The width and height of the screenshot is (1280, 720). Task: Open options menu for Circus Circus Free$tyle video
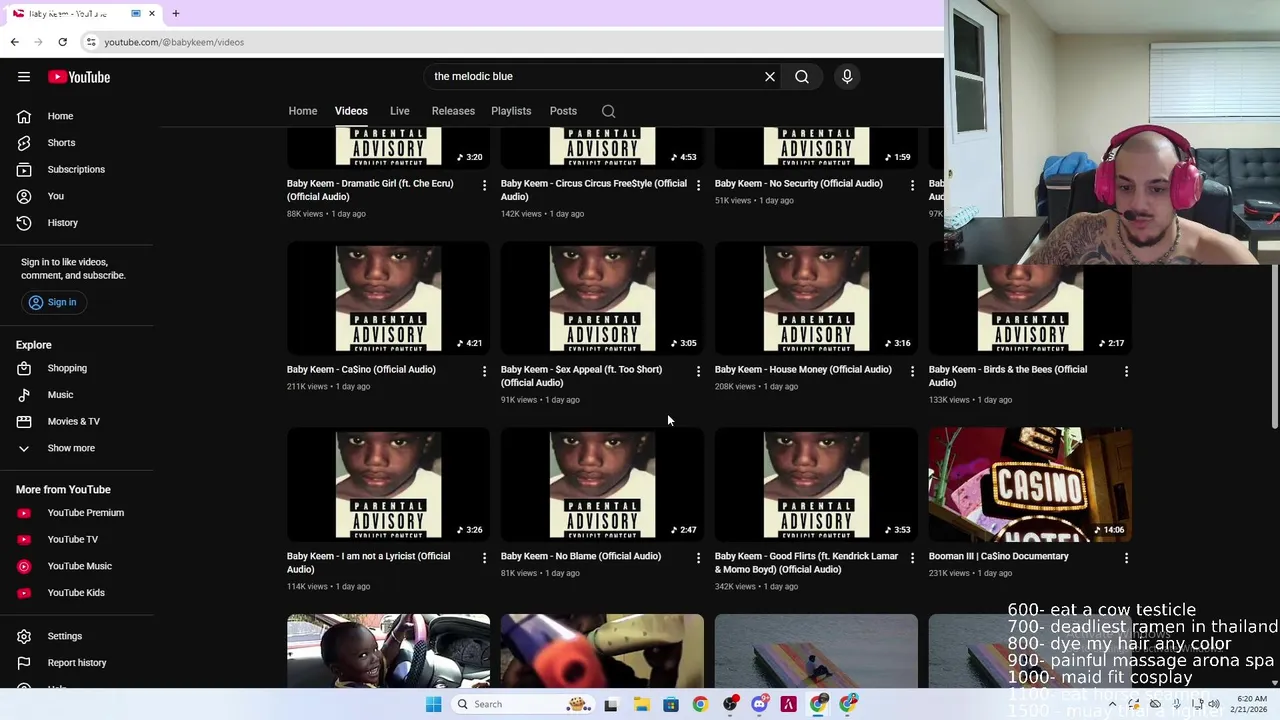pyautogui.click(x=698, y=185)
